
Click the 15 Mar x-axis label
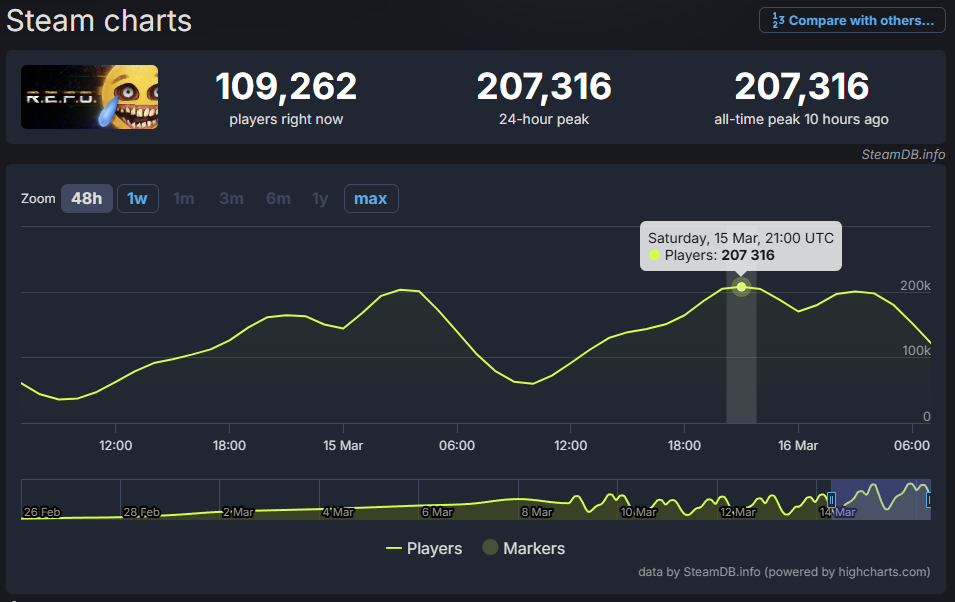[343, 445]
